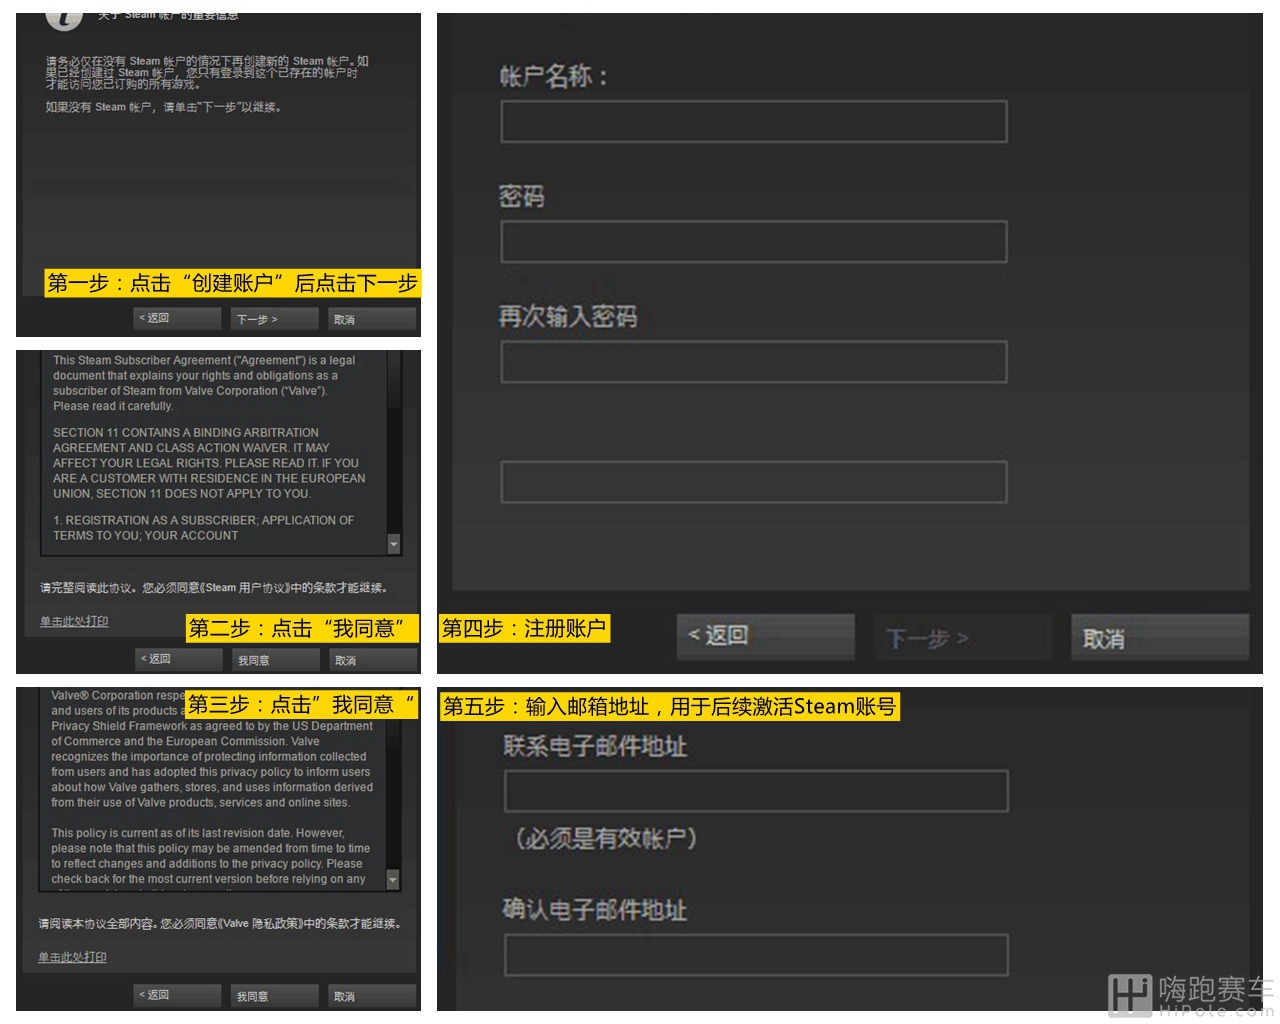Click 'This Steam Subscriber Agreement' opening paragraph

[204, 383]
